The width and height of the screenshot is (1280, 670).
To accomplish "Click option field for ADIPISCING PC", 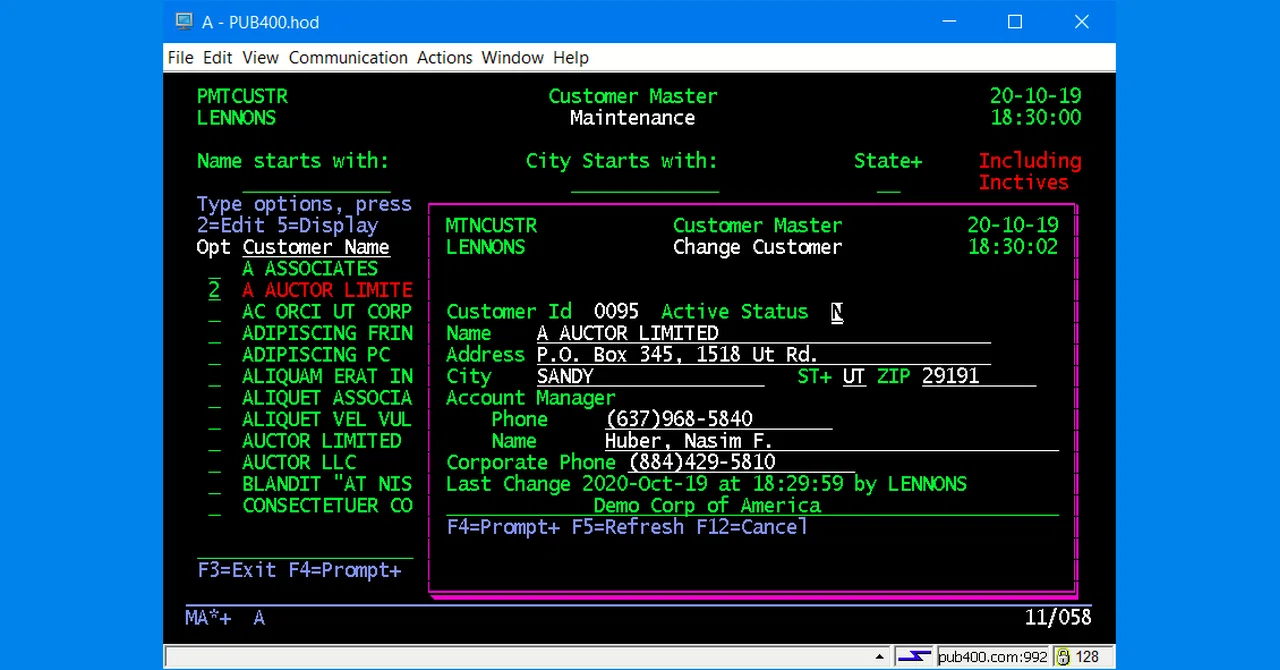I will [x=214, y=355].
